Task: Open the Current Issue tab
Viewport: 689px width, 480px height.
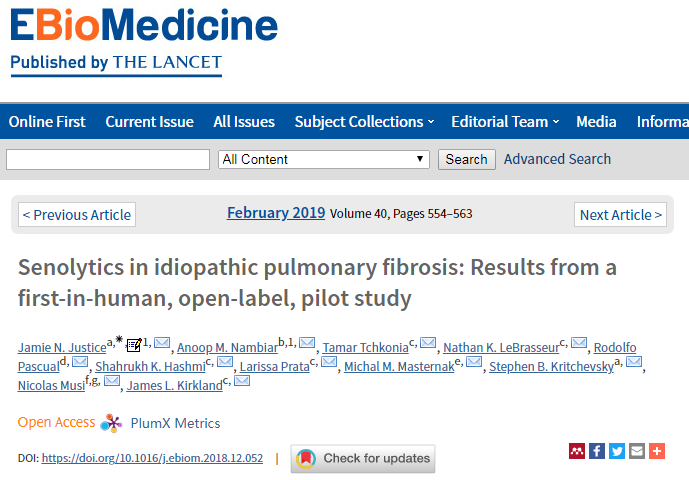Action: (x=149, y=122)
